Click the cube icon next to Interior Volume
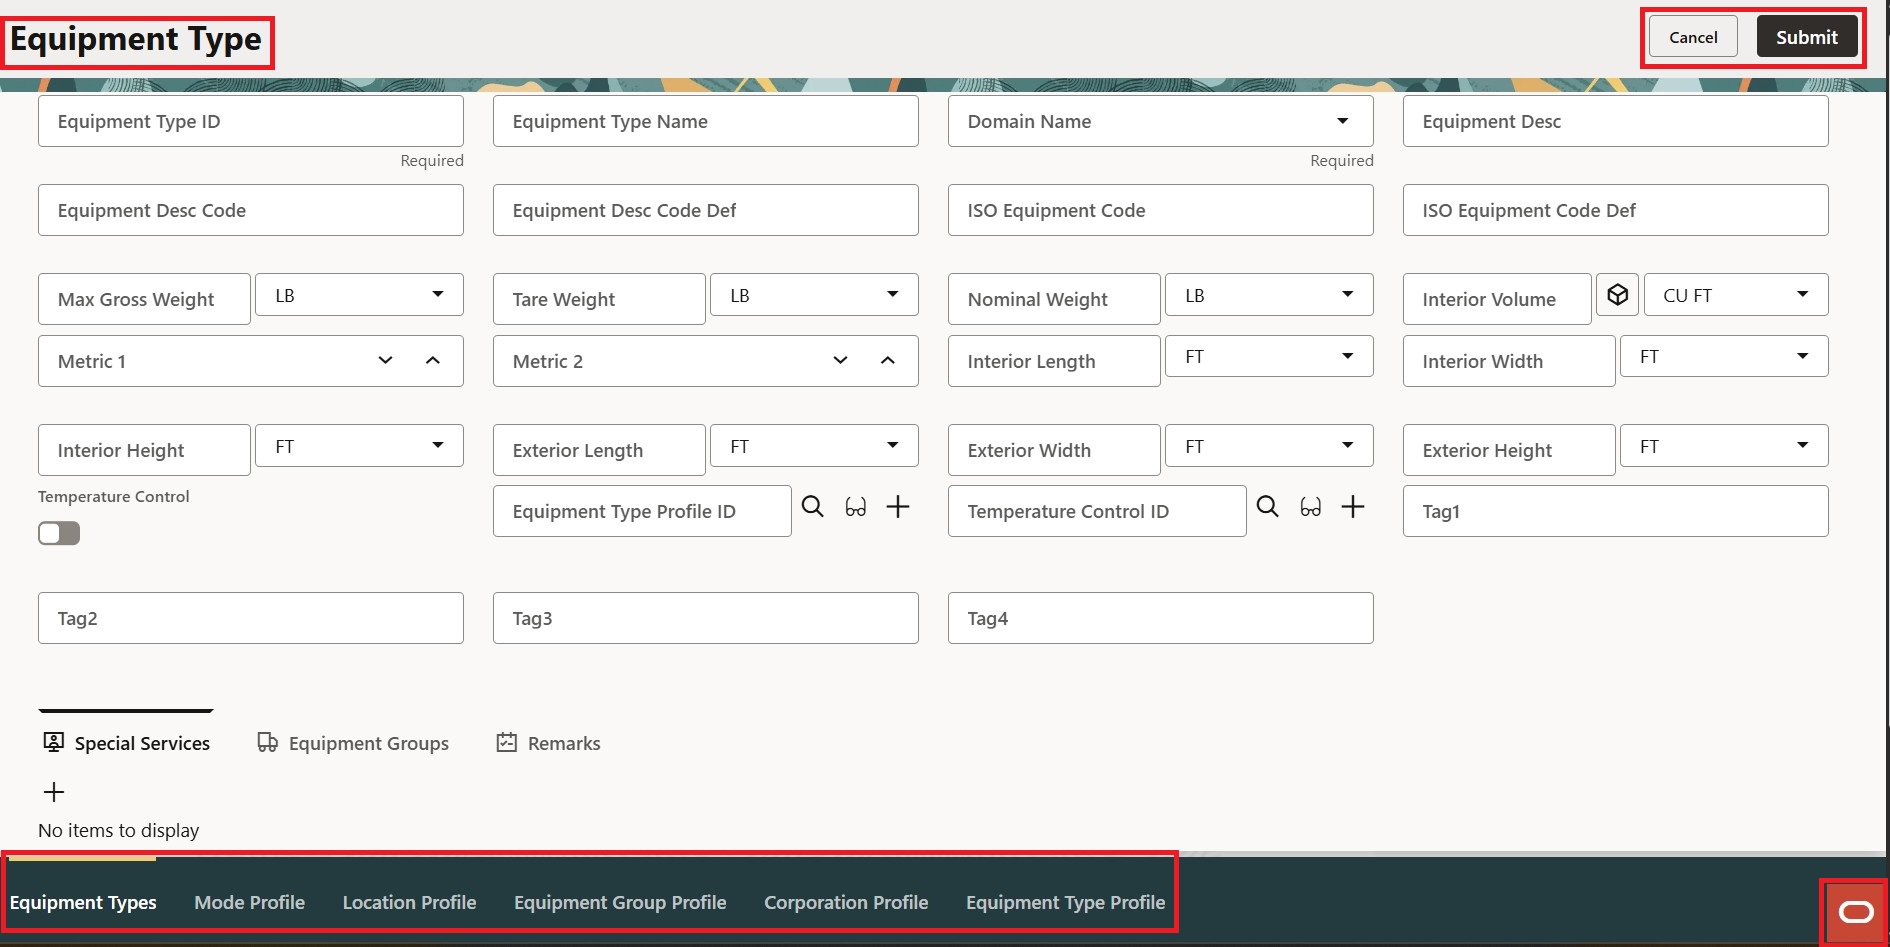This screenshot has height=947, width=1890. pyautogui.click(x=1618, y=294)
